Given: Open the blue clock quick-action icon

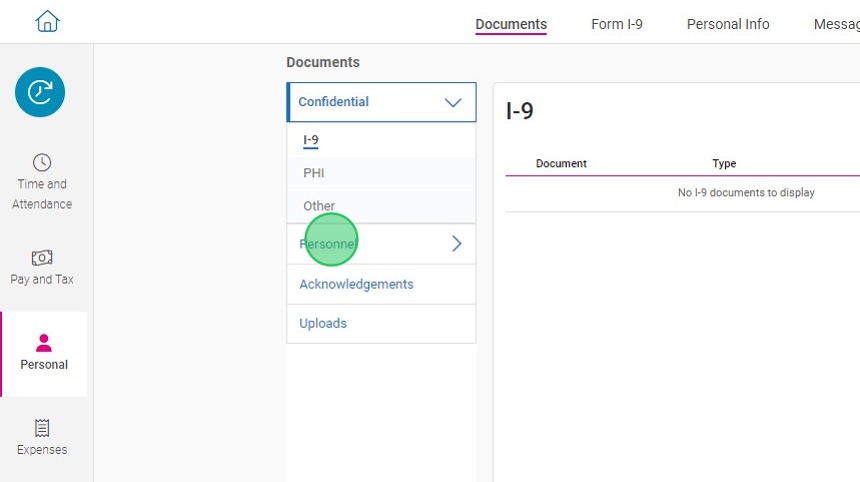Looking at the screenshot, I should coord(40,93).
